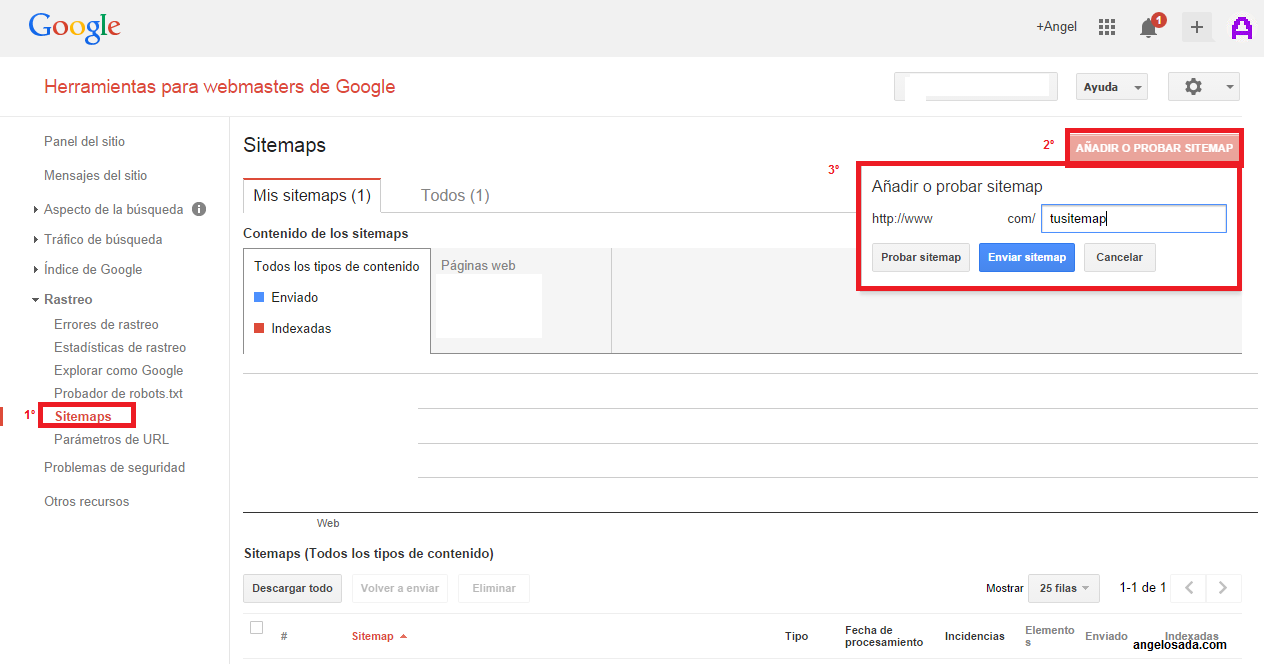Open Otros recursos
1264x664 pixels.
pyautogui.click(x=86, y=501)
